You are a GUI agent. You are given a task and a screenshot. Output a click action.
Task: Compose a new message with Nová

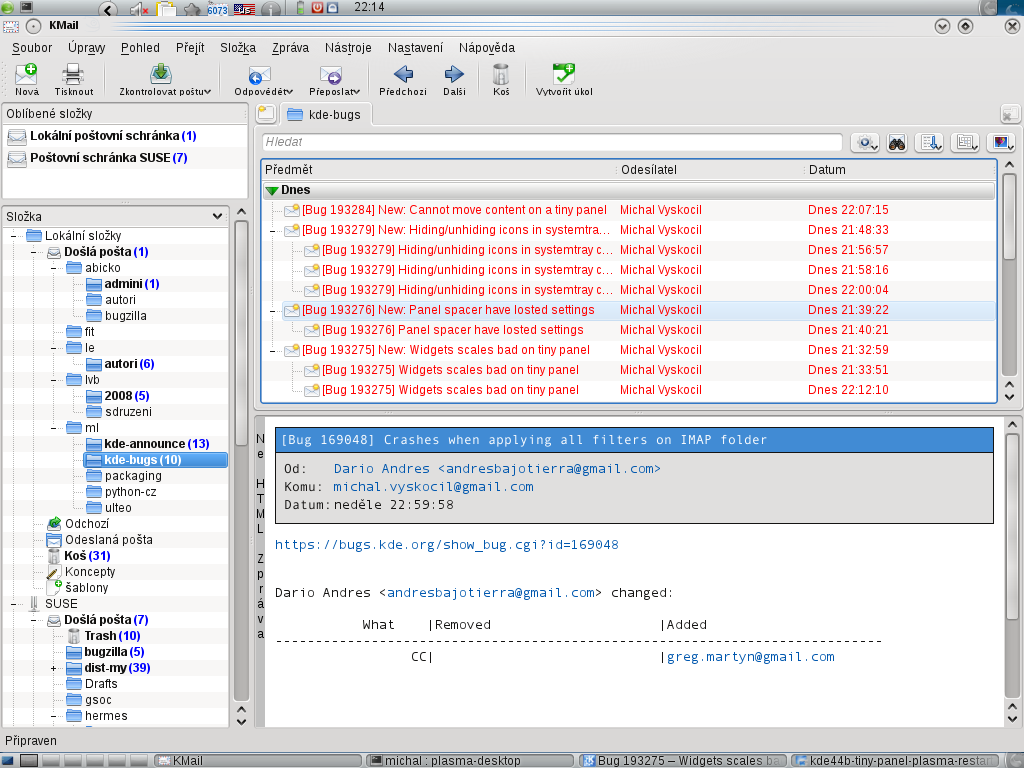coord(27,79)
